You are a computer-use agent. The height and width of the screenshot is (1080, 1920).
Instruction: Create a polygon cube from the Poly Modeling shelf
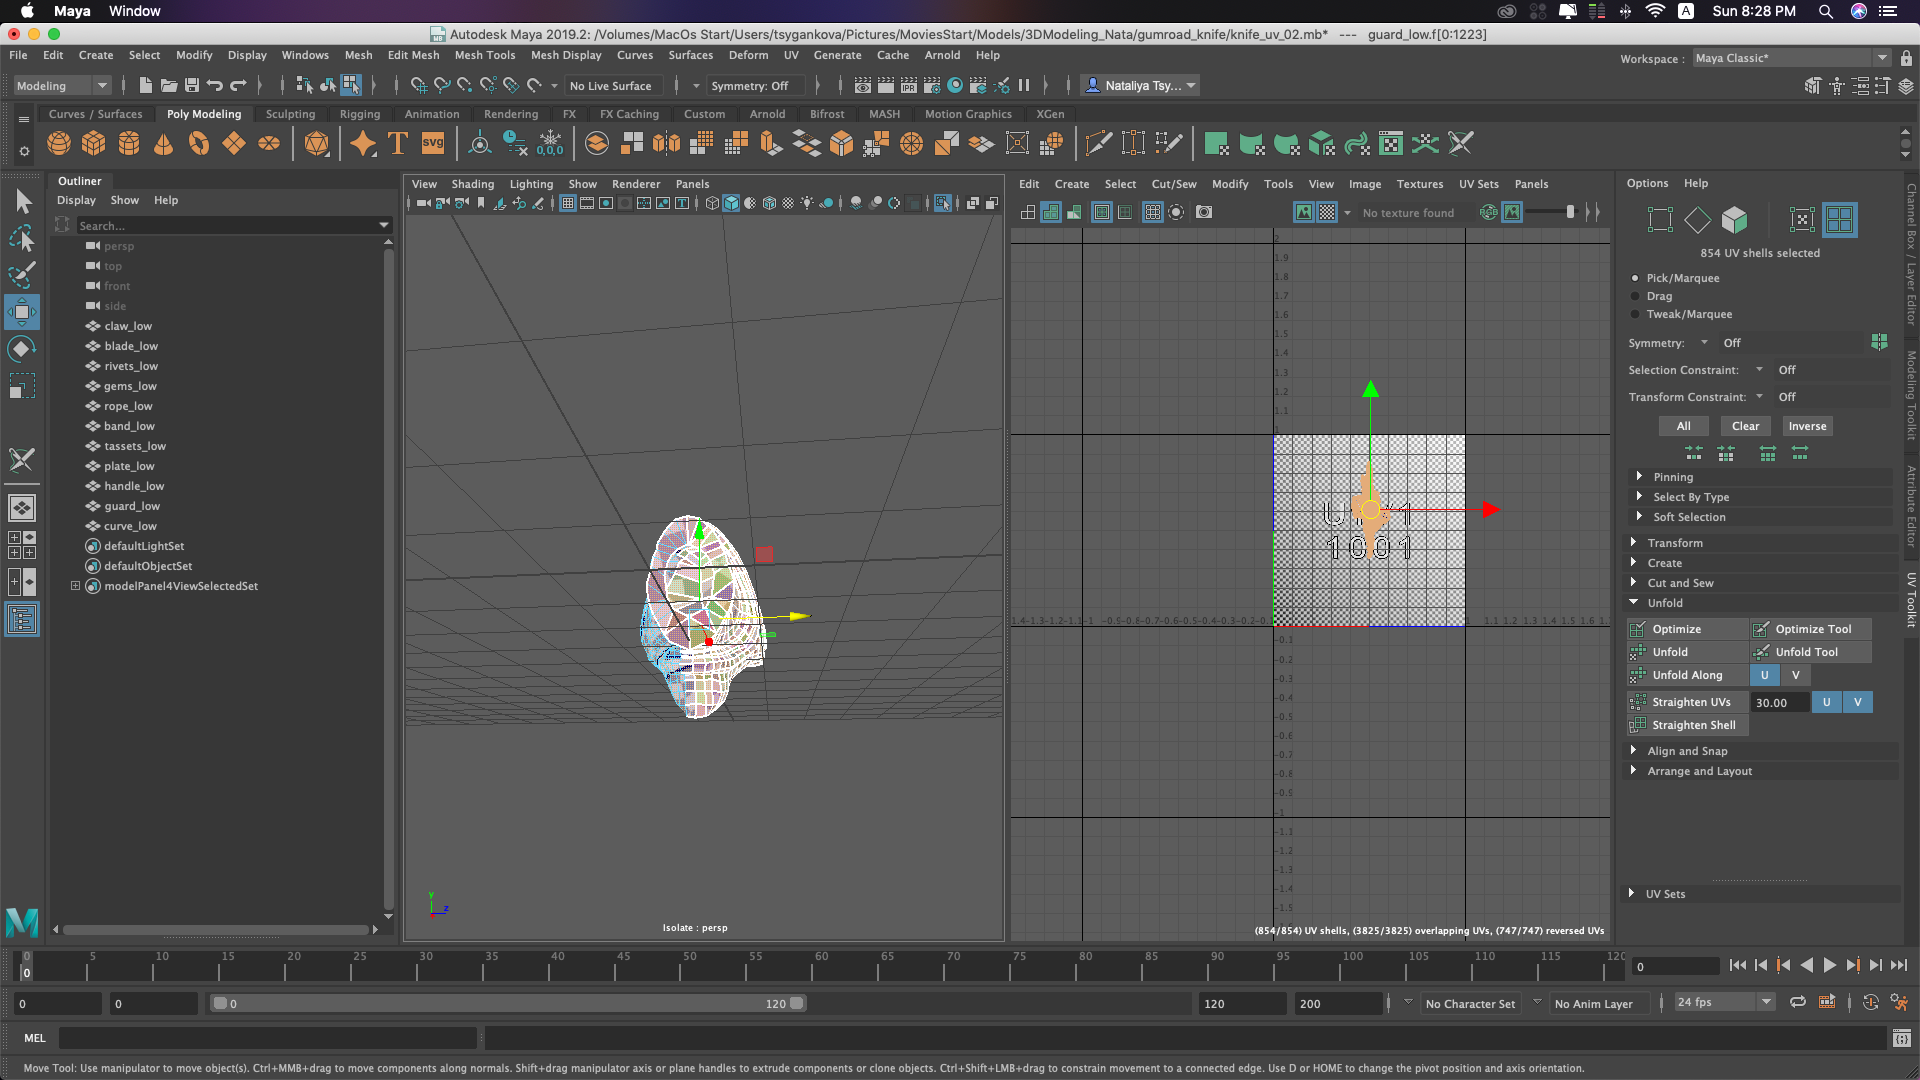point(93,143)
